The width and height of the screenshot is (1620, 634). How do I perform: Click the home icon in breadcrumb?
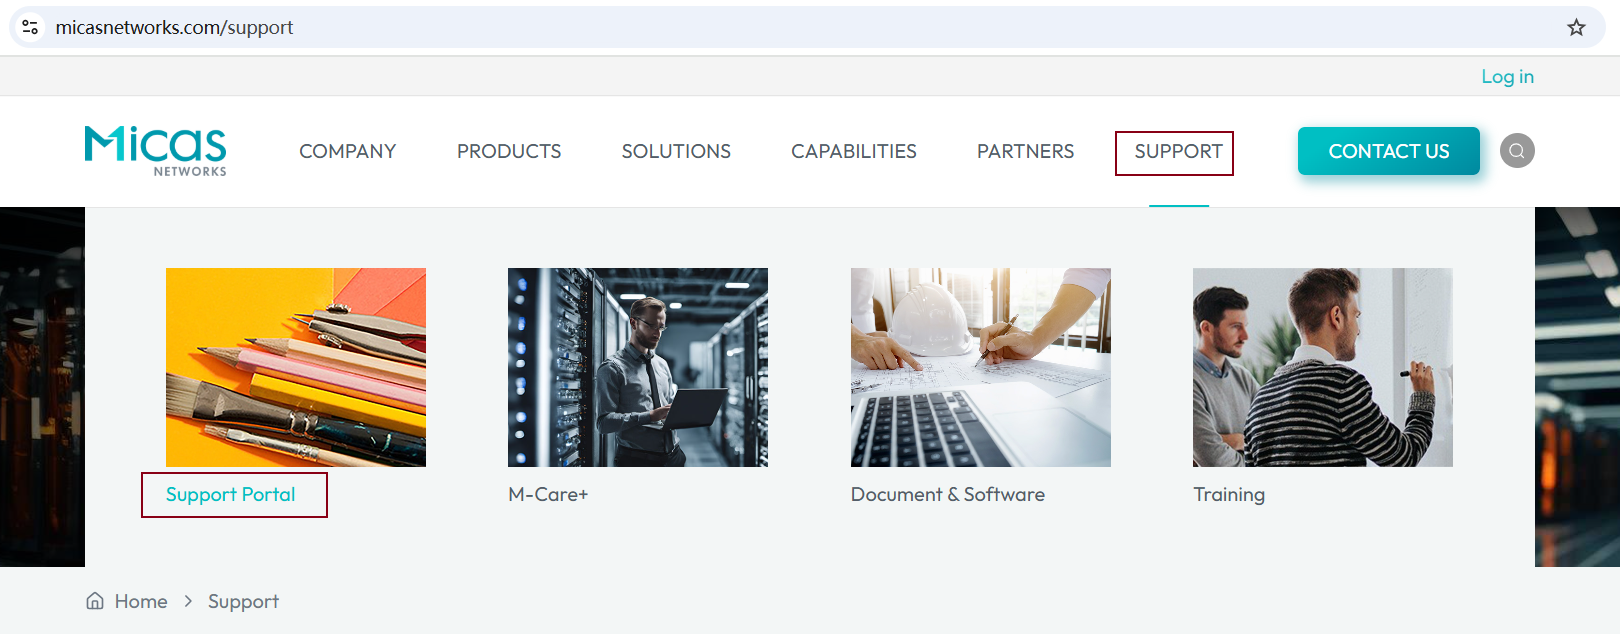[95, 601]
